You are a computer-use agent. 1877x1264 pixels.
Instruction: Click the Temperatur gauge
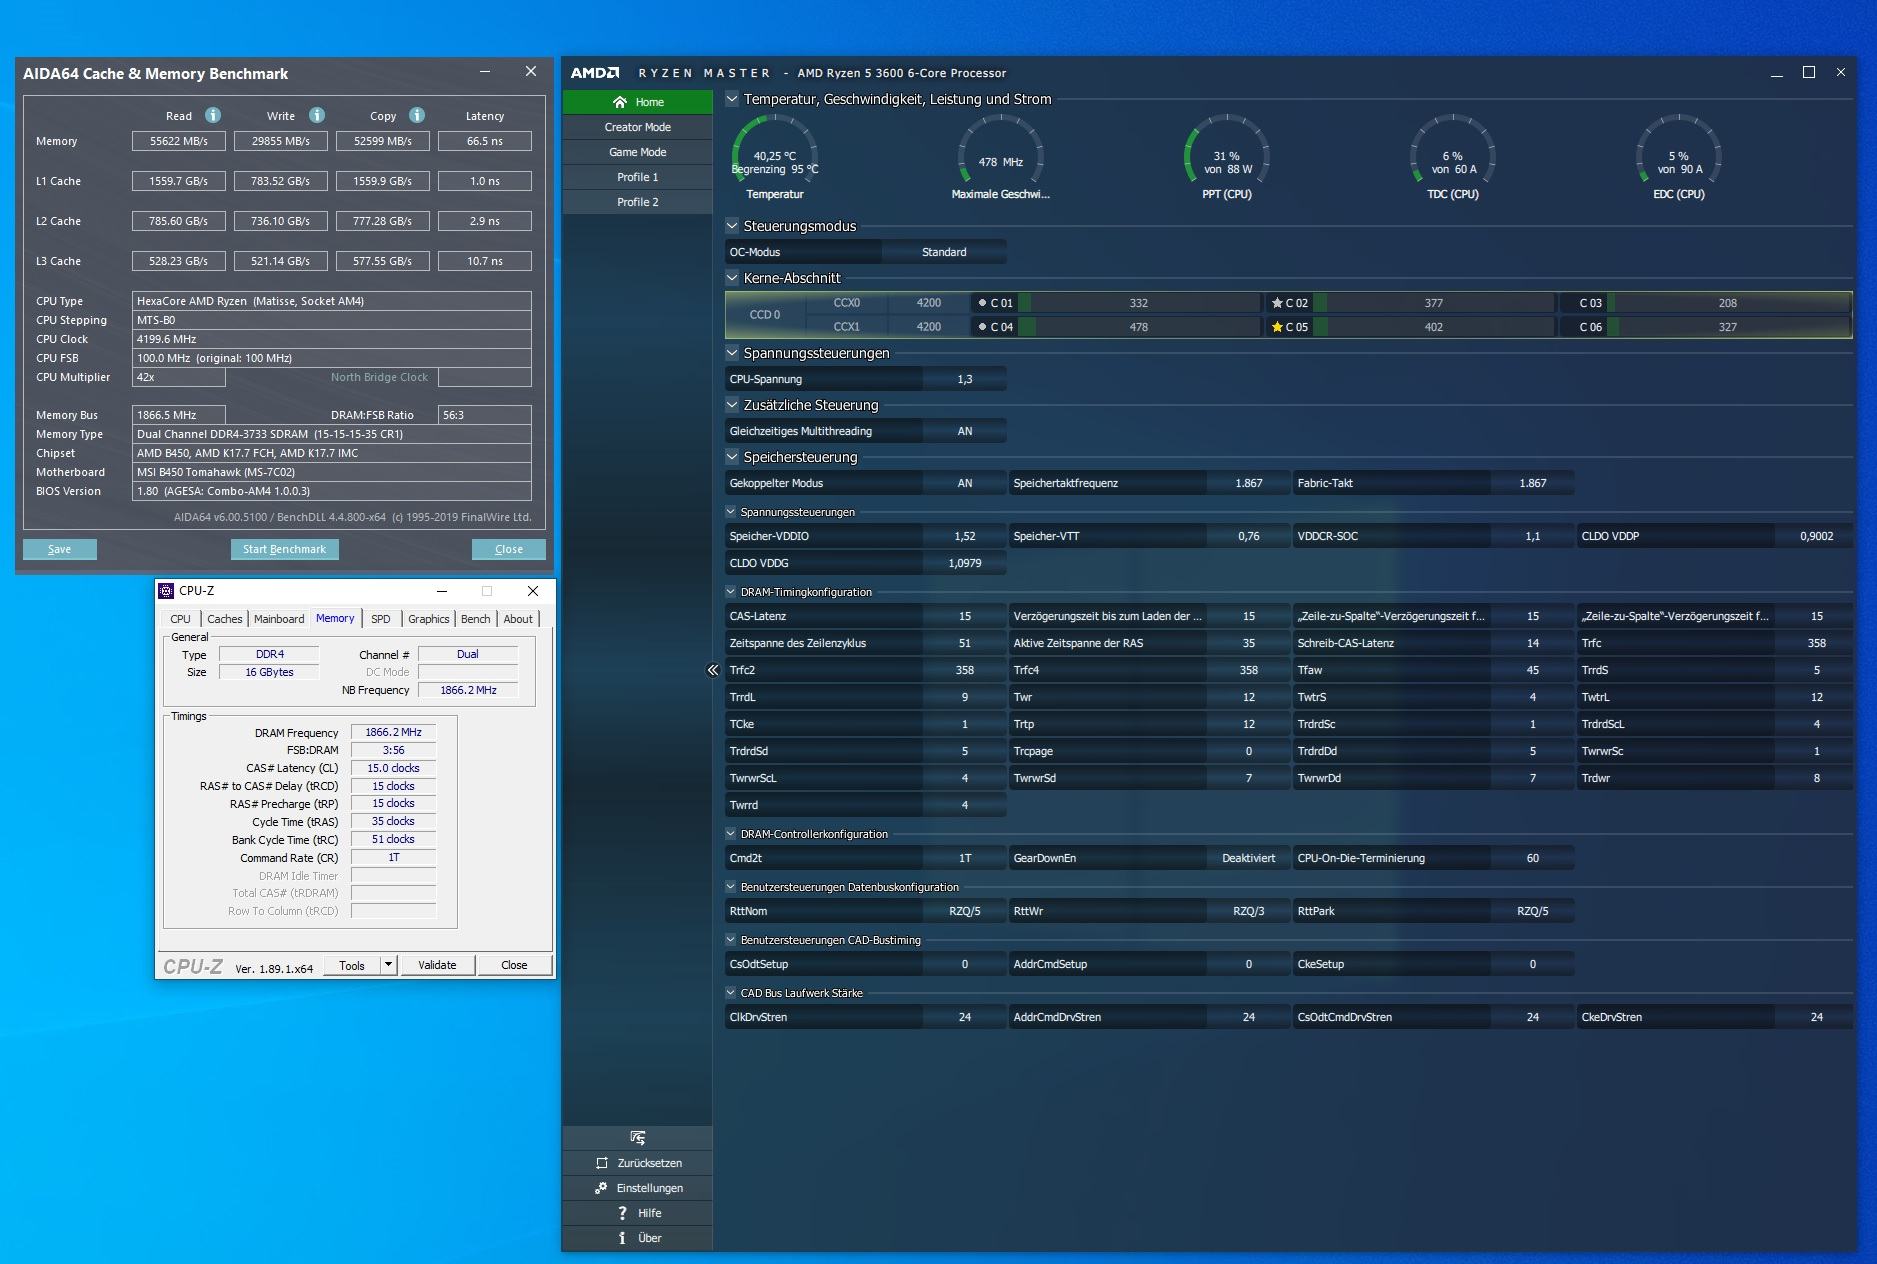(x=775, y=155)
